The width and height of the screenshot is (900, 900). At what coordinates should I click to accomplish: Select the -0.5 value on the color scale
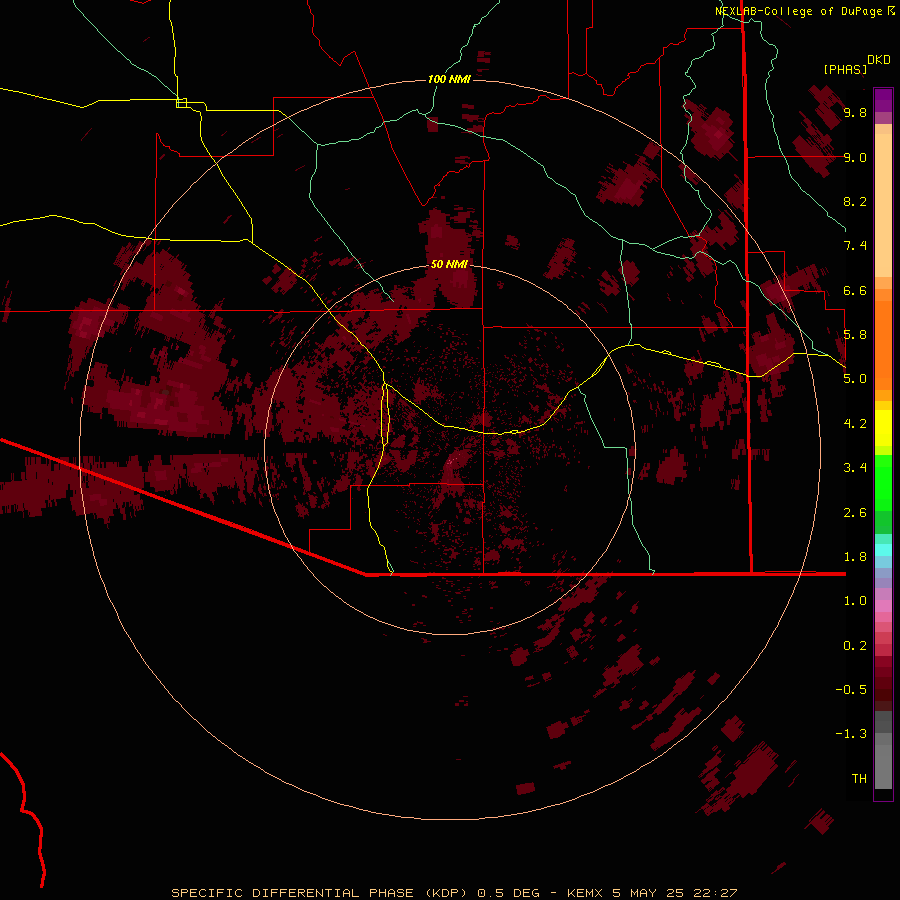click(851, 690)
